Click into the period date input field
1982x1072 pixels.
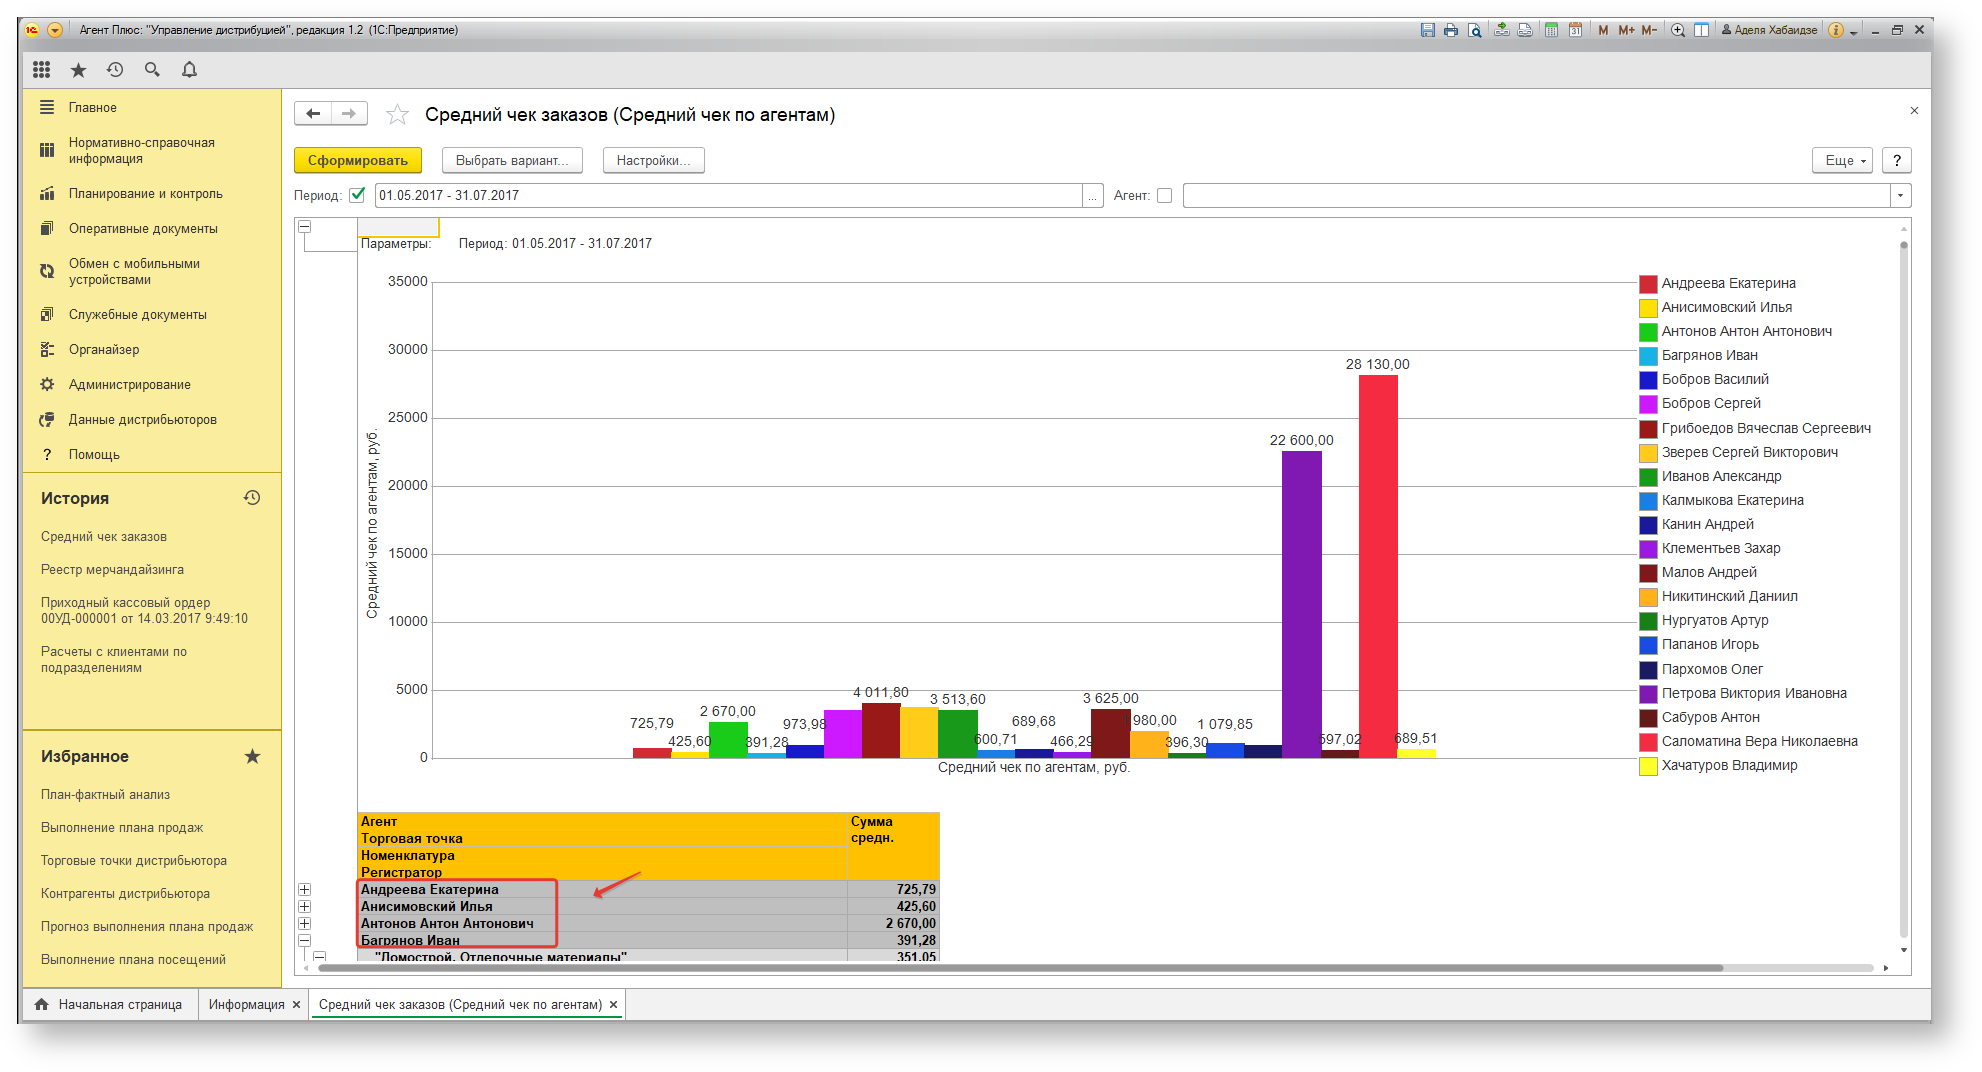click(728, 195)
